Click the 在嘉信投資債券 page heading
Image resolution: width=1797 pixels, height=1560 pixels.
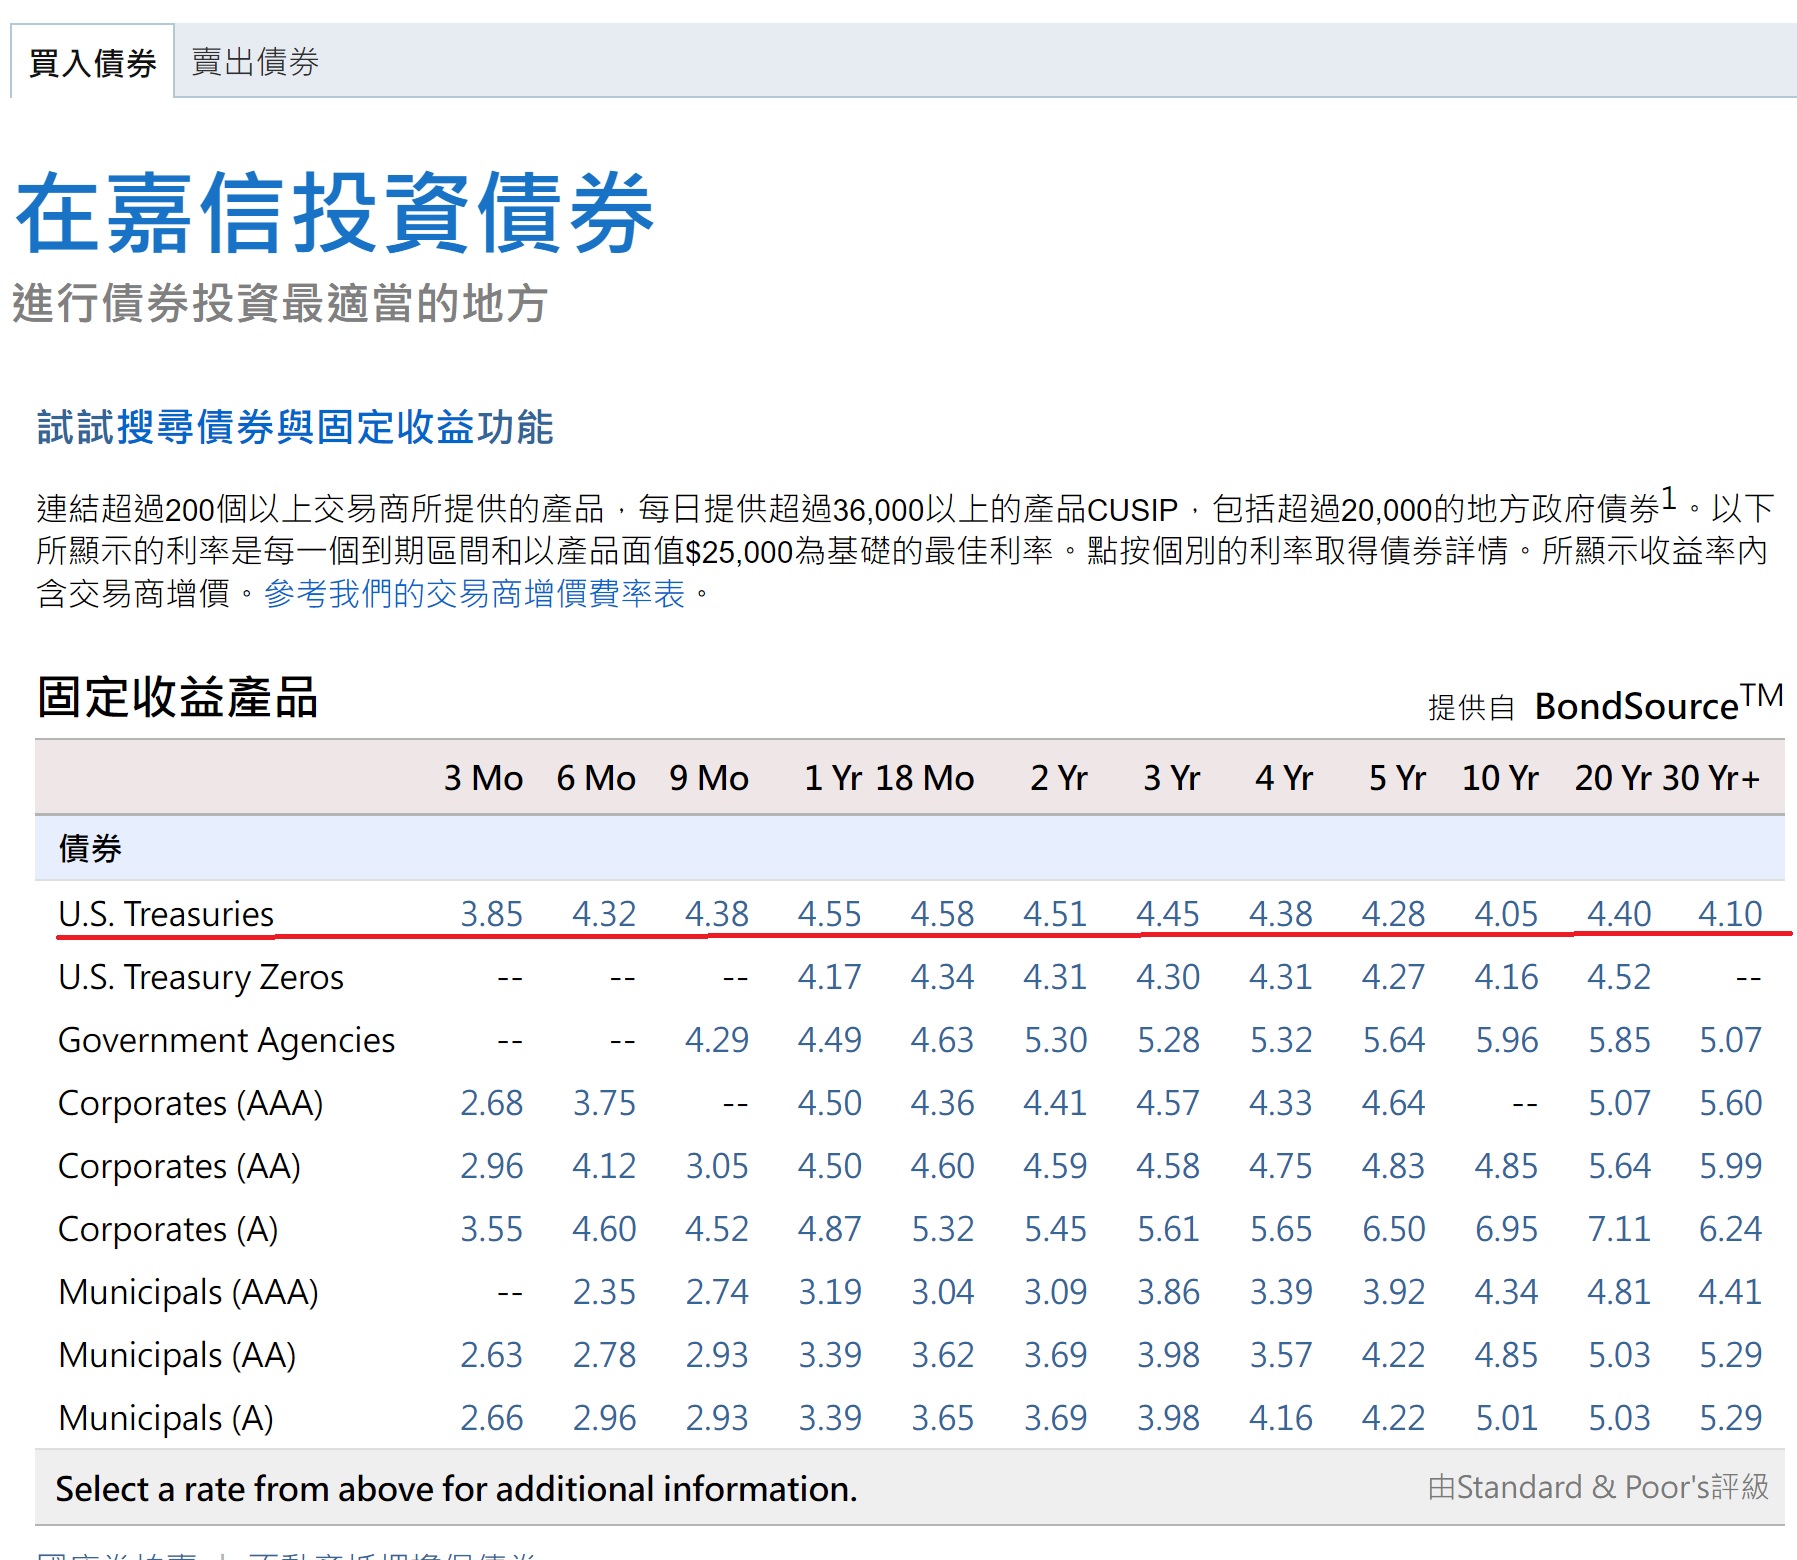click(x=335, y=212)
